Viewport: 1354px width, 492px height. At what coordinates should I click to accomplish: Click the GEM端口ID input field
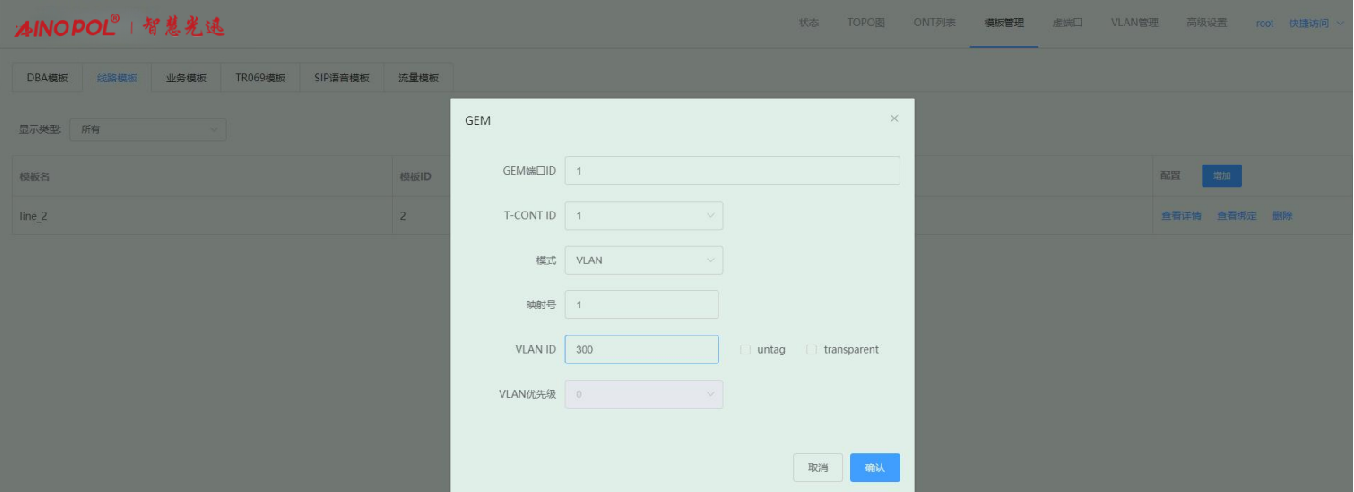(x=731, y=171)
